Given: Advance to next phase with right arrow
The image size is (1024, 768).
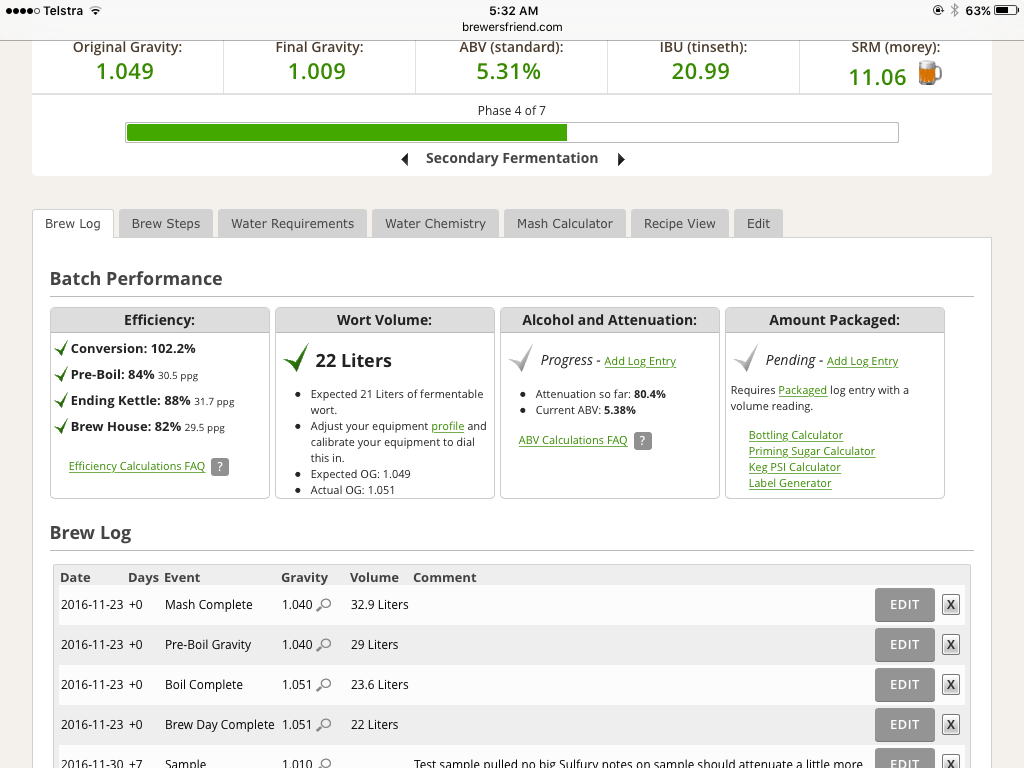Looking at the screenshot, I should click(x=621, y=159).
